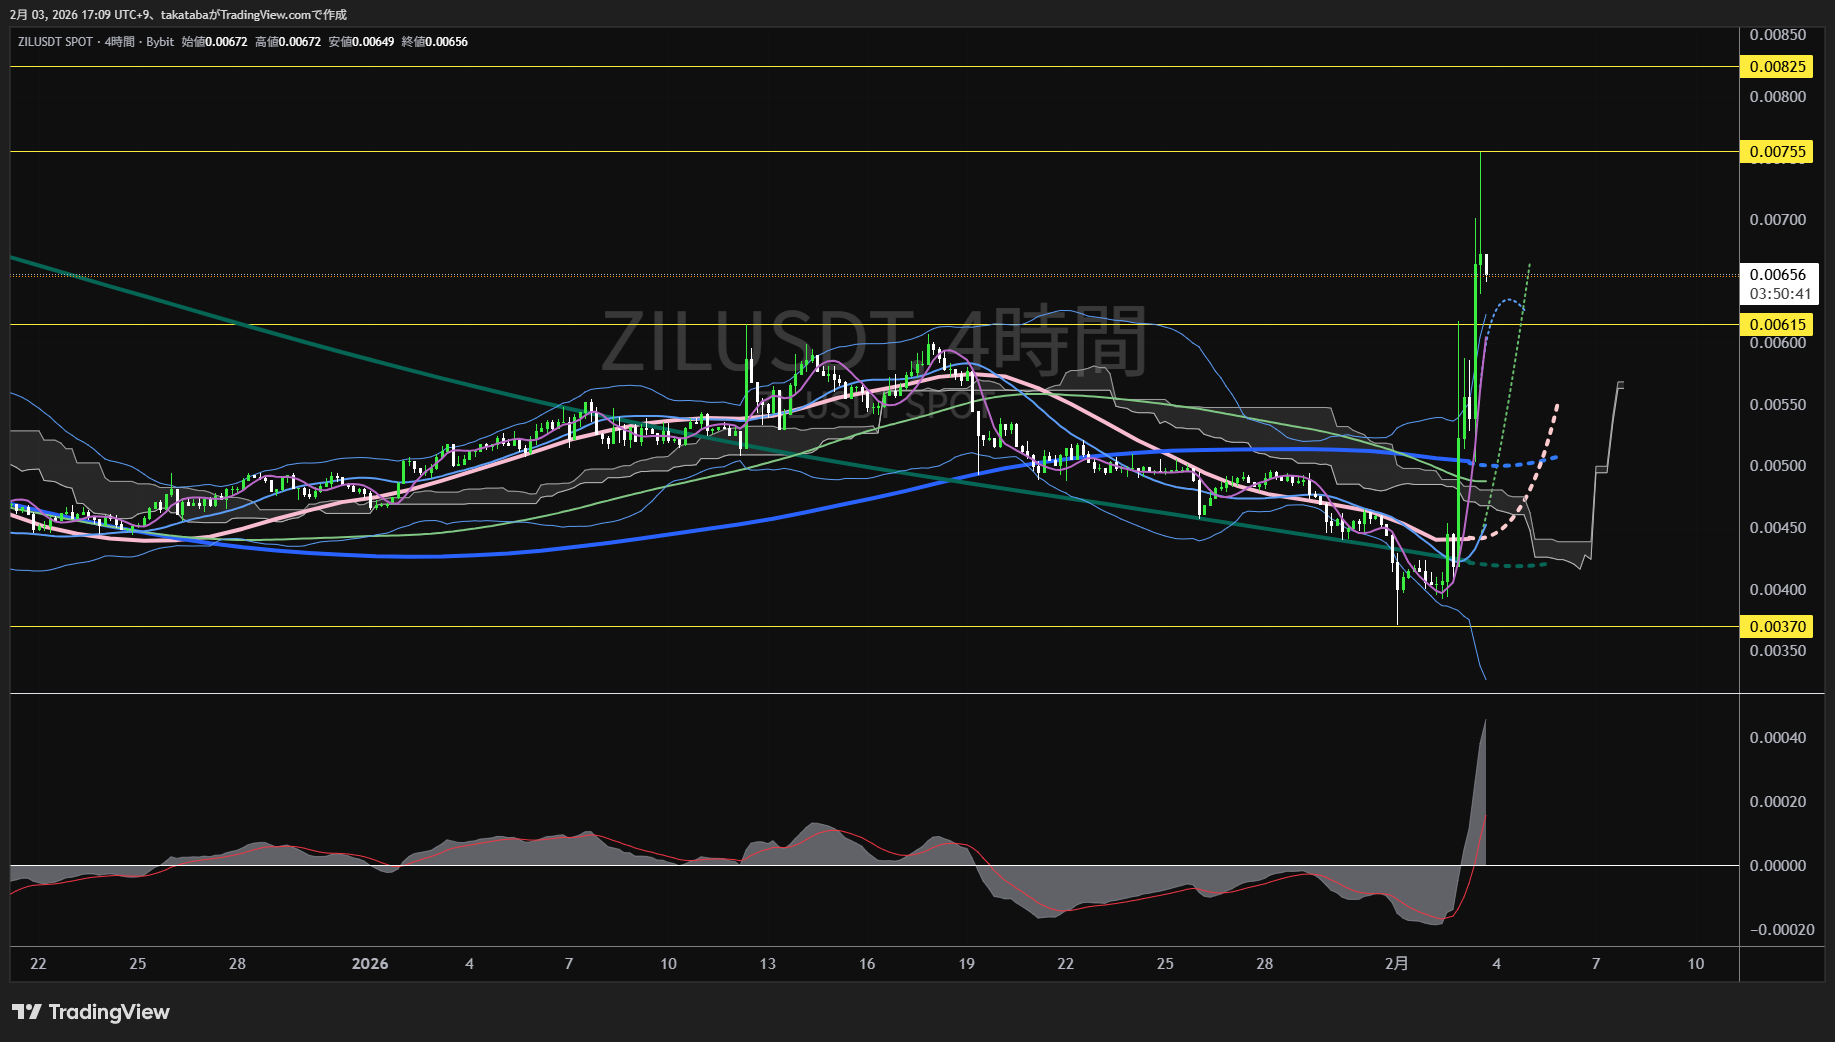1835x1042 pixels.
Task: Select the yellow 0.00755 price level tag
Action: coord(1777,152)
